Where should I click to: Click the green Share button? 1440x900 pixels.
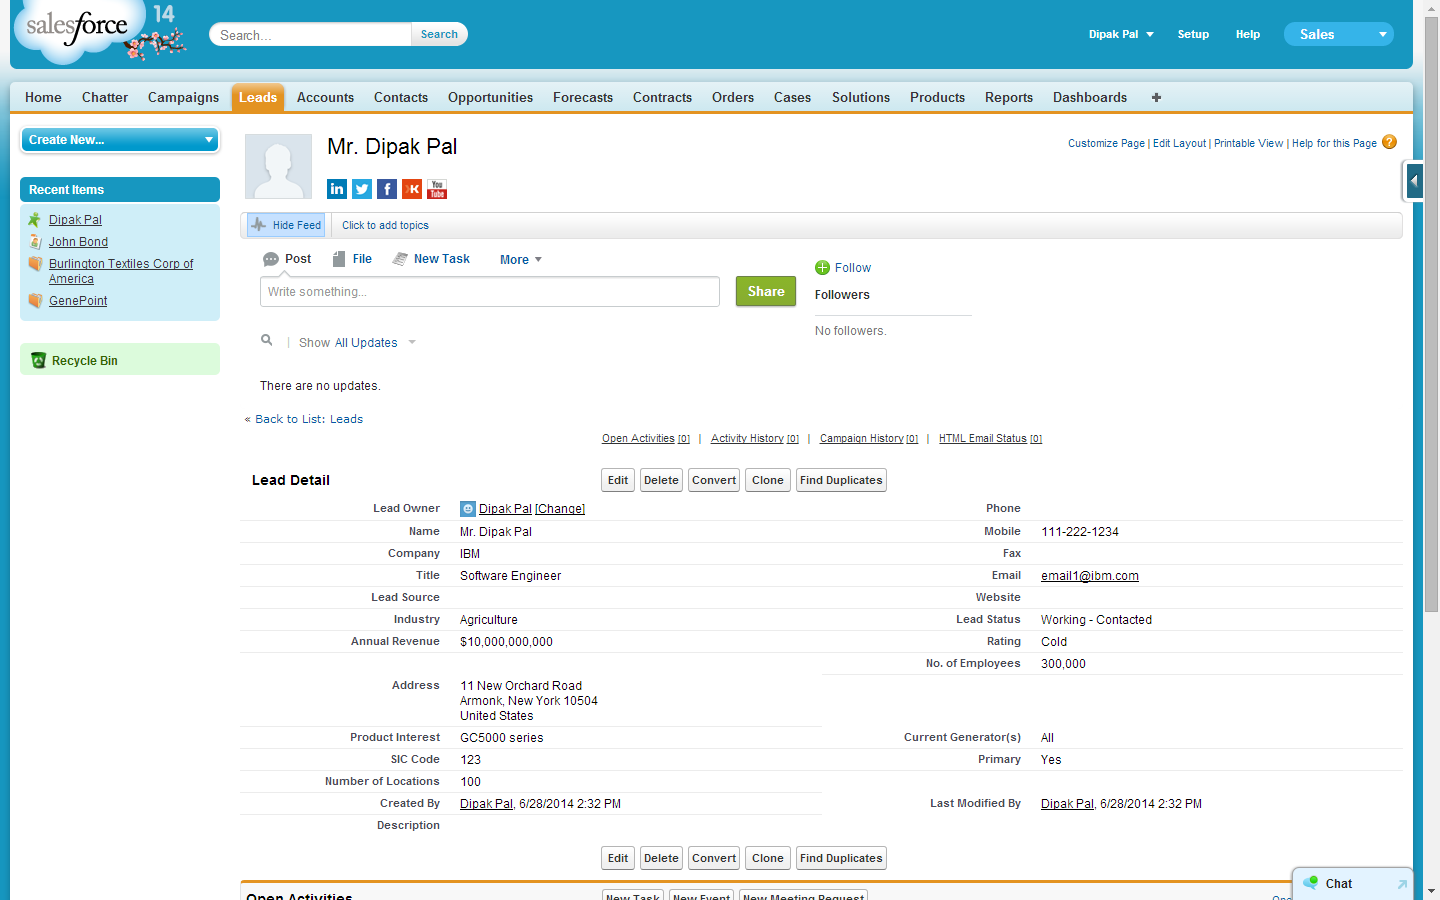(x=766, y=291)
